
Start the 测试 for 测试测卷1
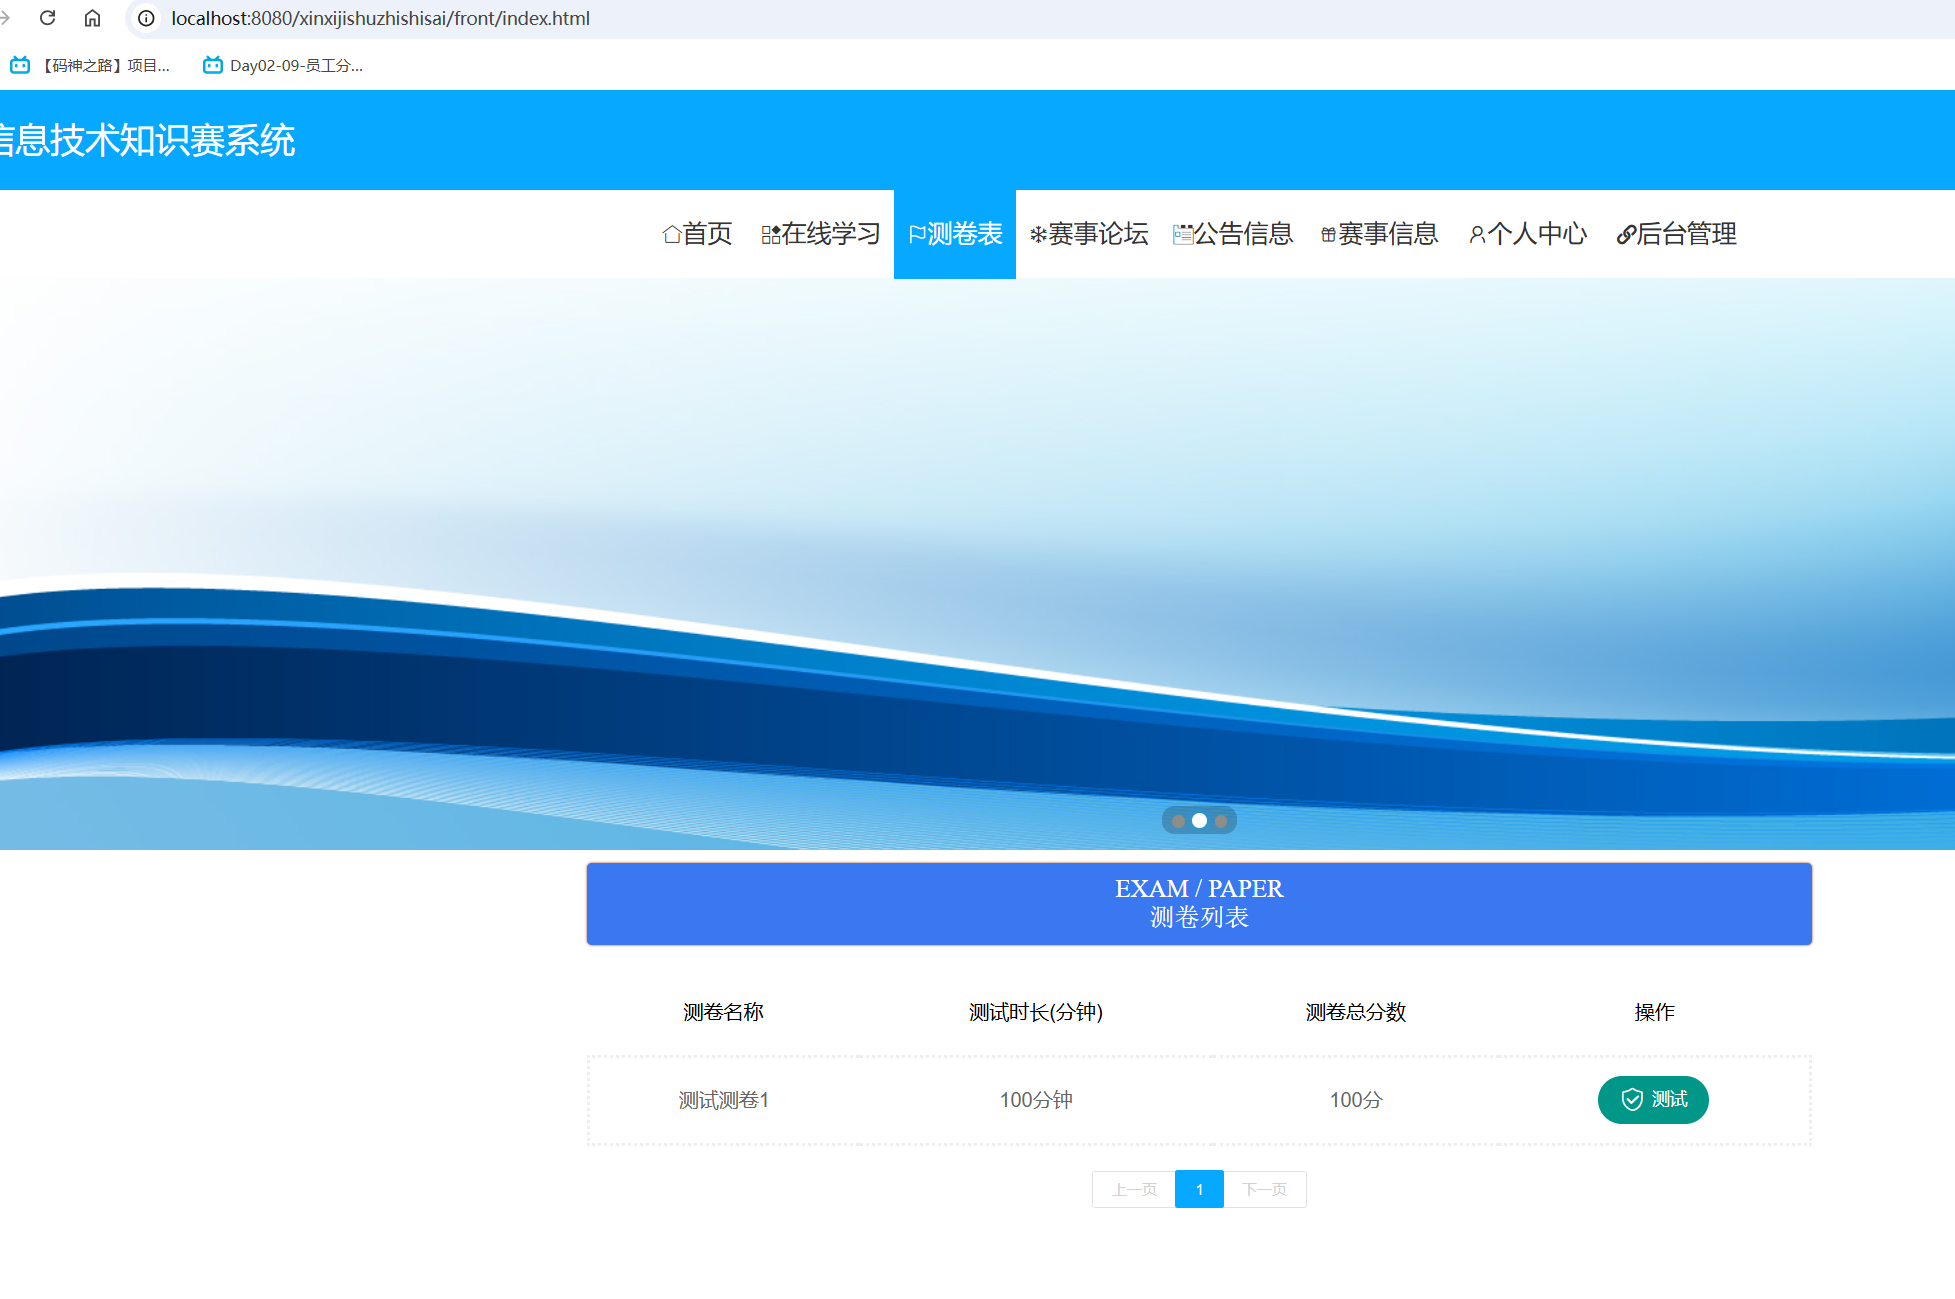(x=1653, y=1100)
